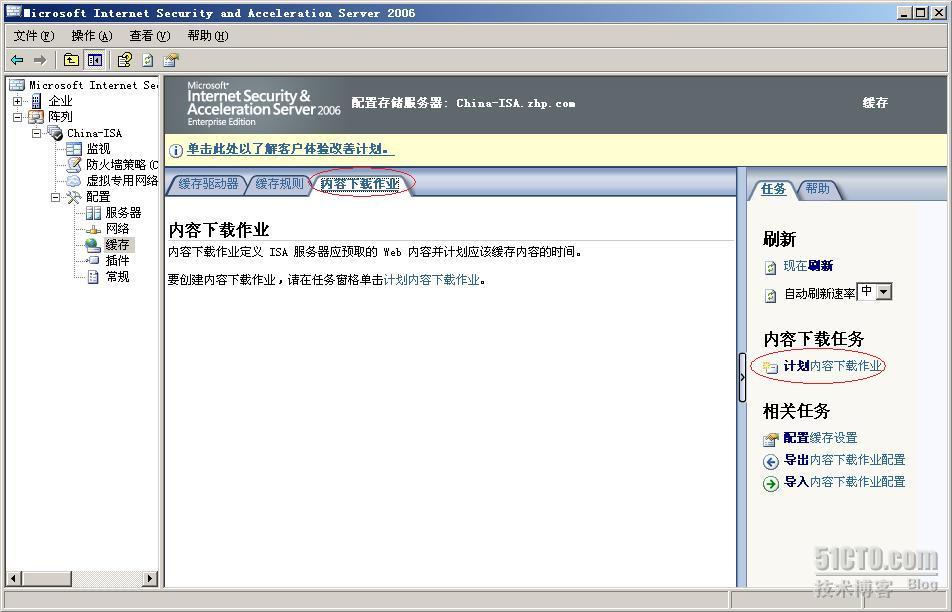Image resolution: width=952 pixels, height=612 pixels.
Task: Click the 缓存 cache icon in tree
Action: tap(93, 245)
